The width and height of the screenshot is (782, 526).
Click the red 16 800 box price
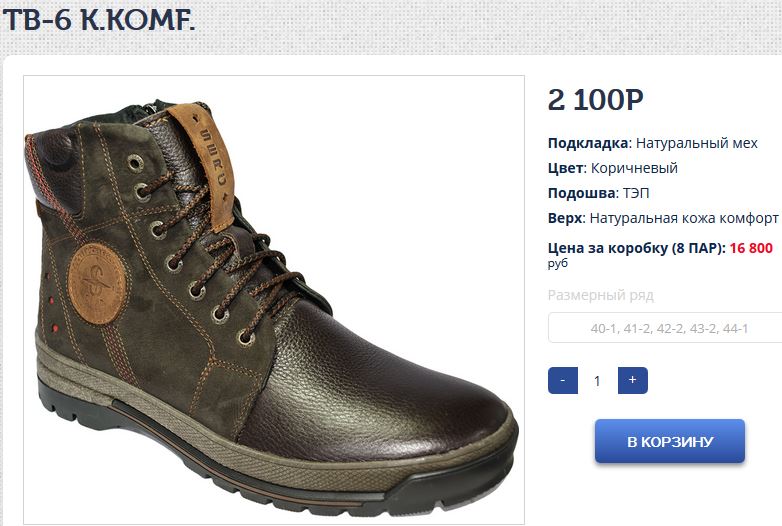pyautogui.click(x=751, y=248)
